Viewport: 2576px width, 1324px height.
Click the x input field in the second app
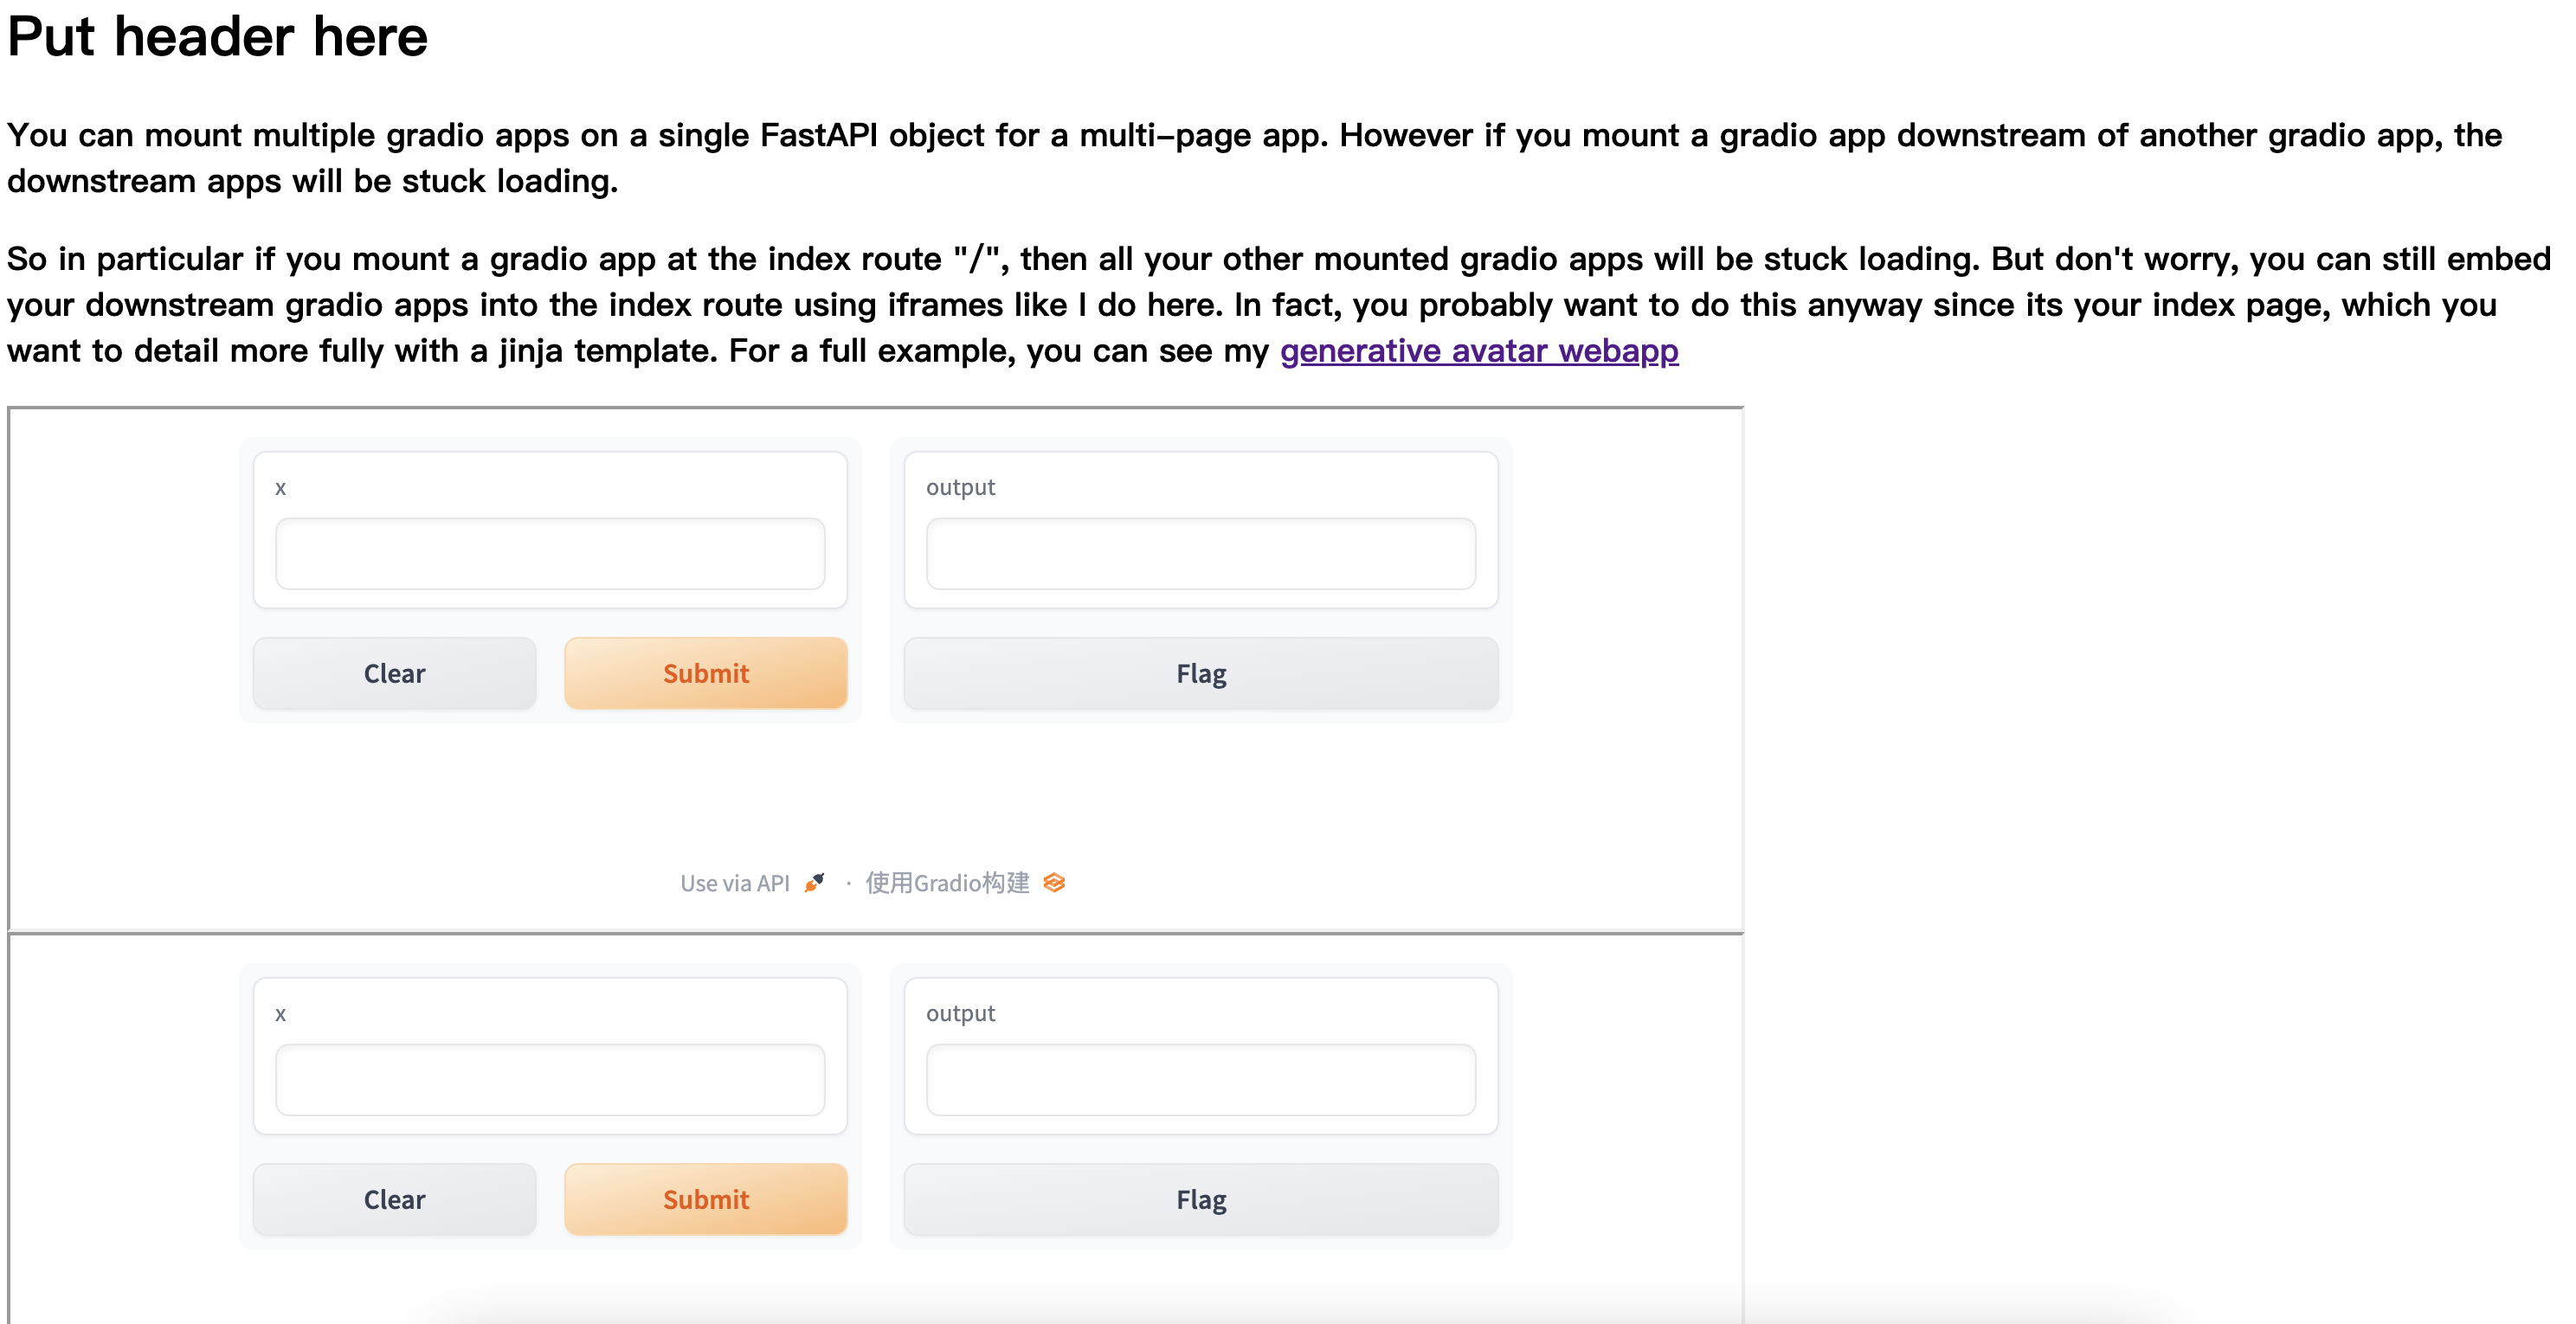coord(550,1079)
